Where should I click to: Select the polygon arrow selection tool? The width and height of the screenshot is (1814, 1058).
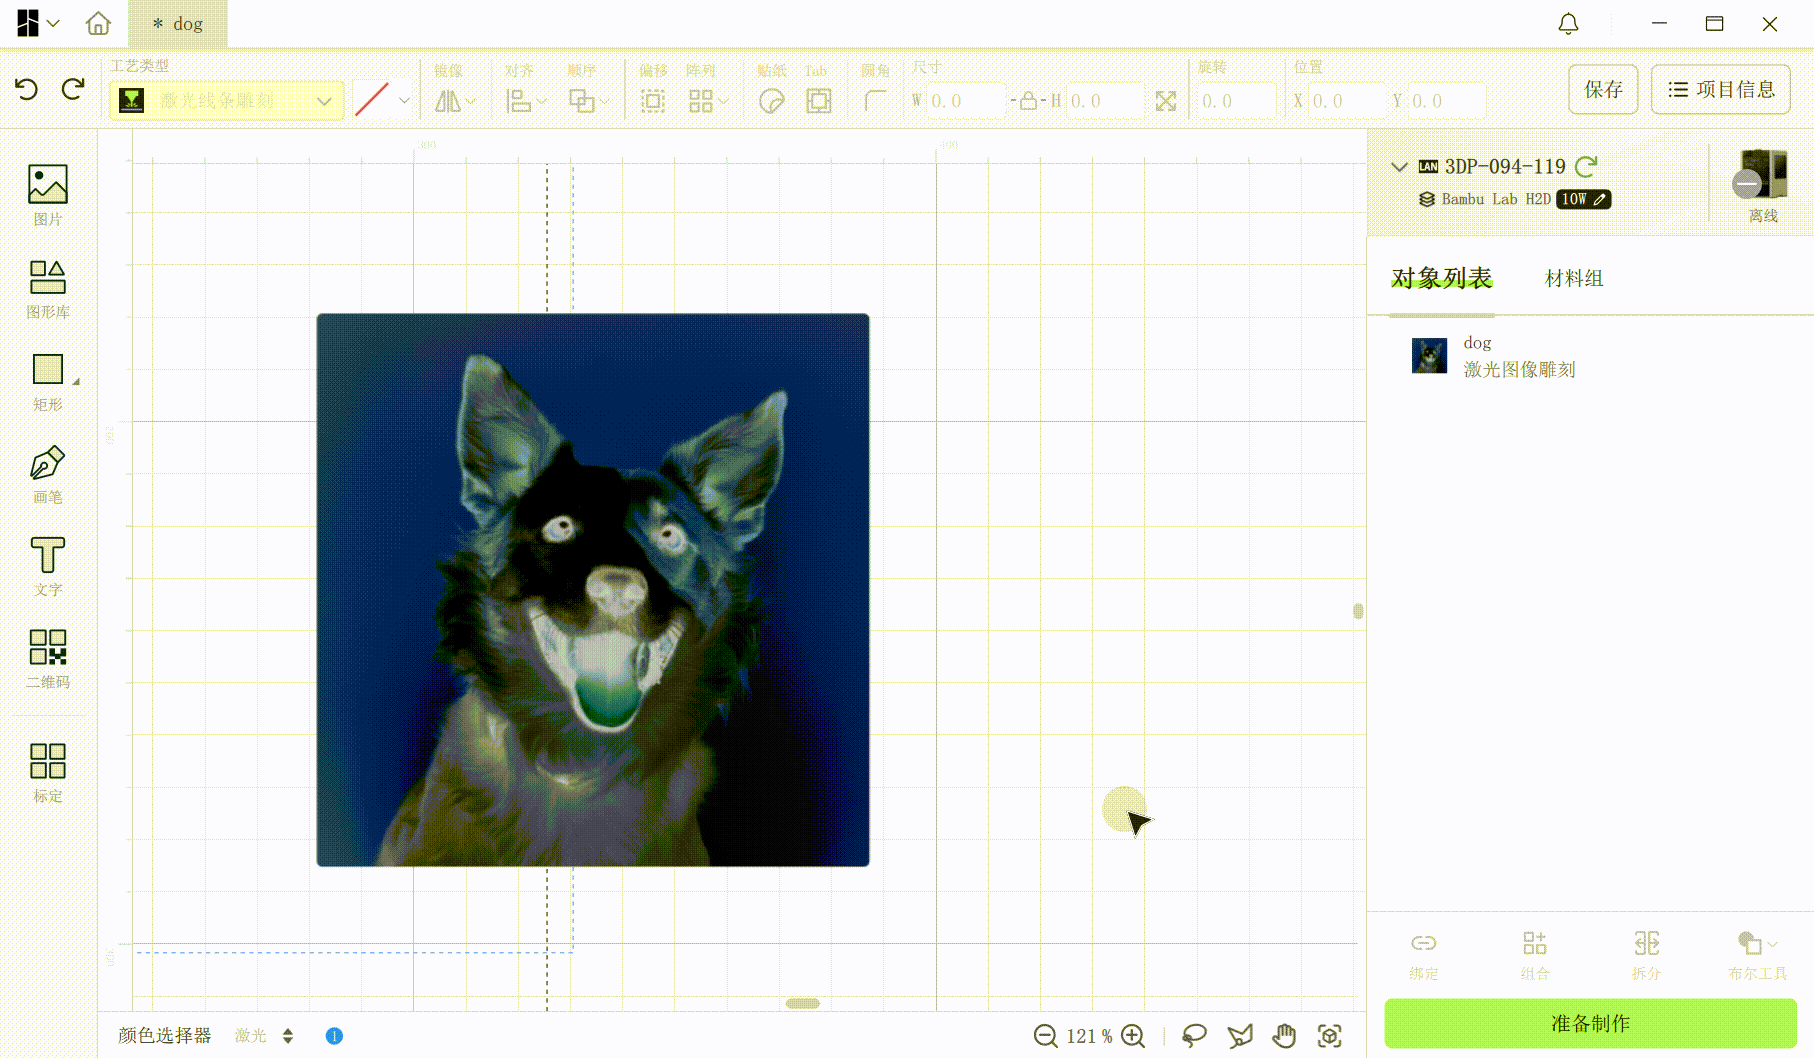click(1240, 1036)
